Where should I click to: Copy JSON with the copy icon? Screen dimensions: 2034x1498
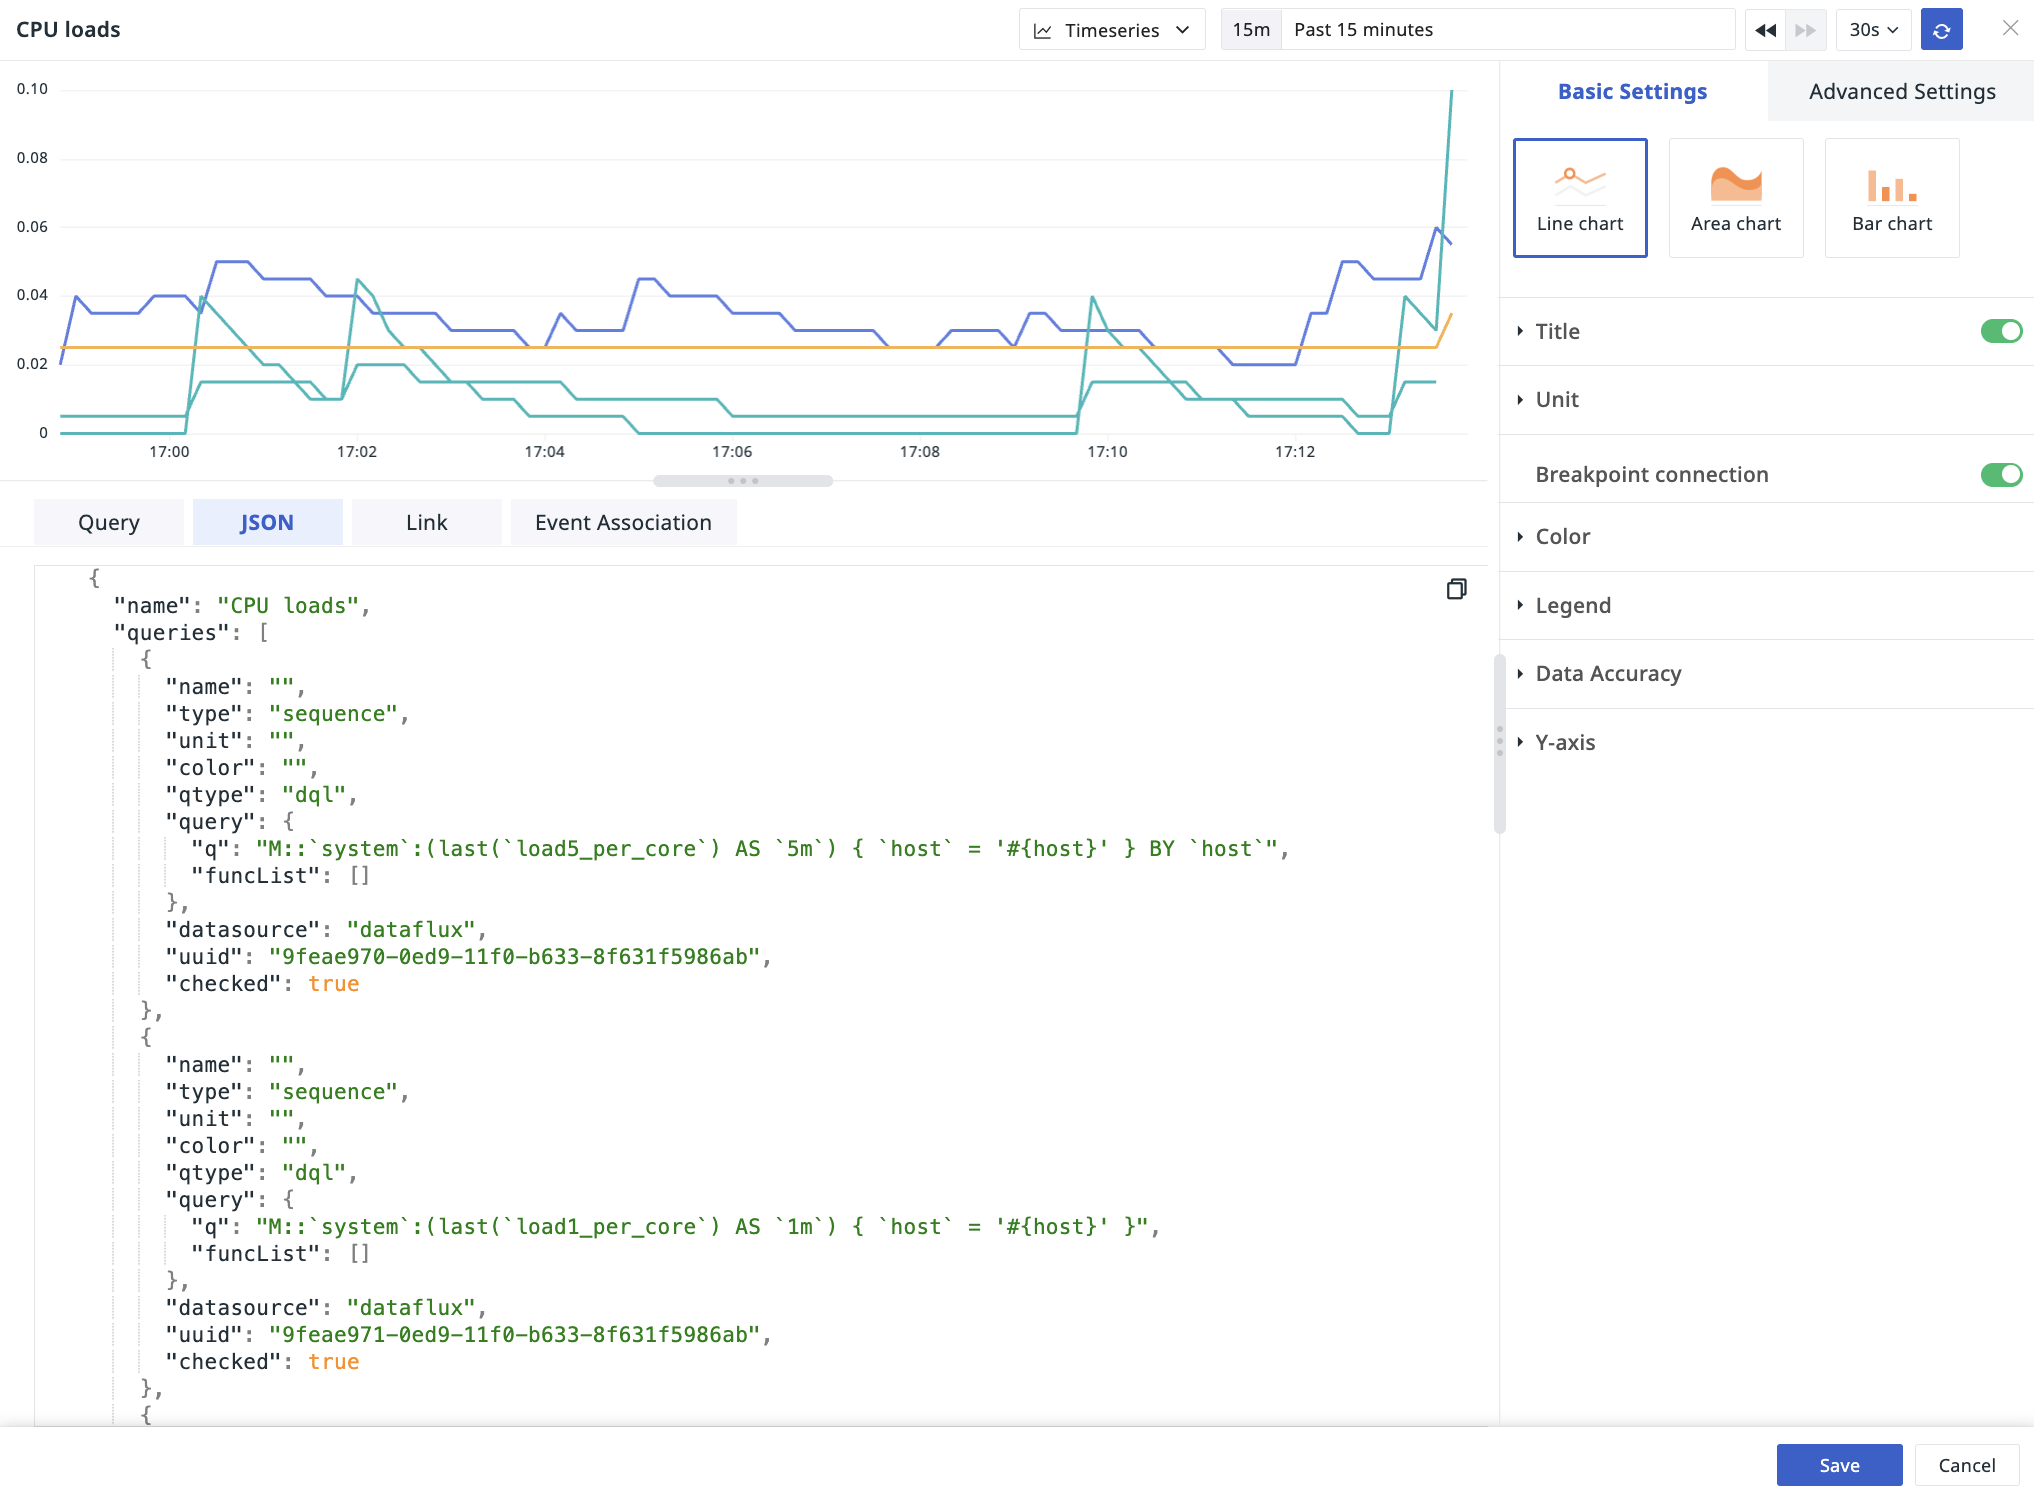click(1456, 589)
